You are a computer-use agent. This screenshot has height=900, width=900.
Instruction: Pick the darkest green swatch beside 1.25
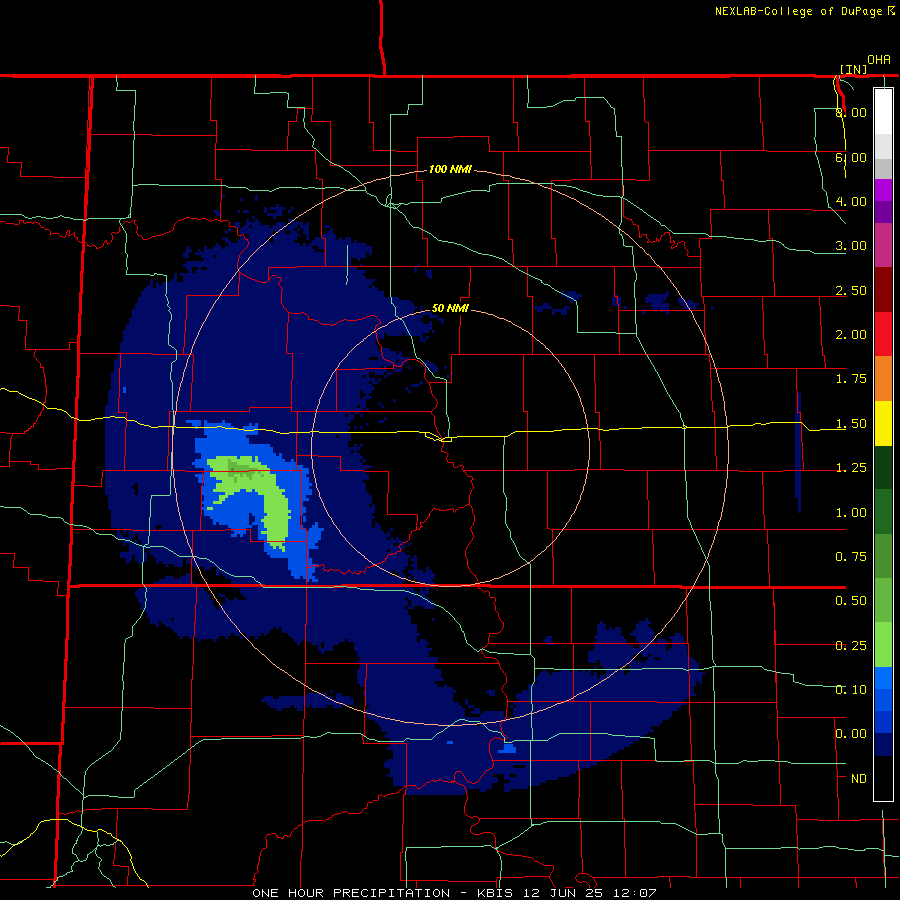point(883,468)
